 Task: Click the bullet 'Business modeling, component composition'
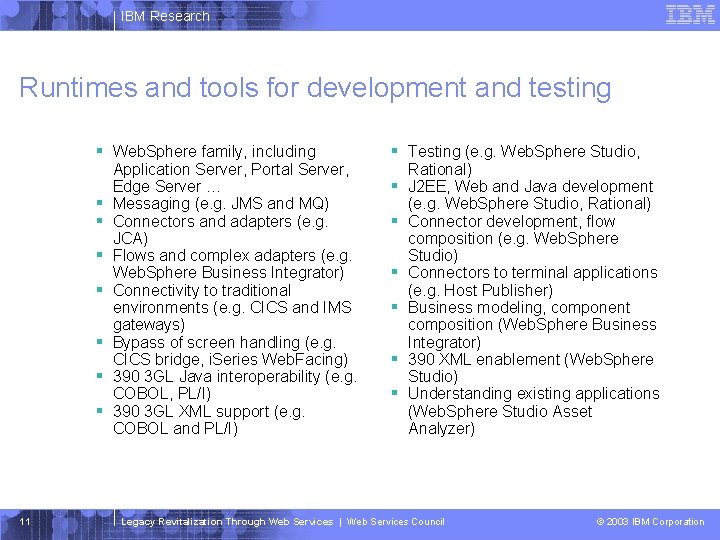click(532, 325)
